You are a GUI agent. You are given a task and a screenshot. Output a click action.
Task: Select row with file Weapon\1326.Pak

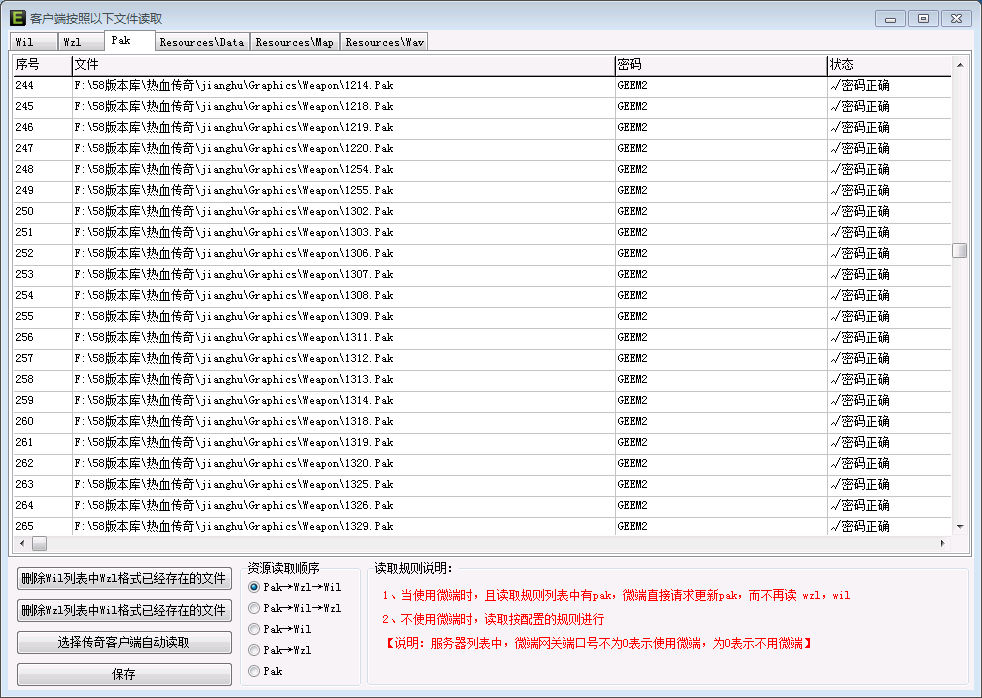pos(482,505)
